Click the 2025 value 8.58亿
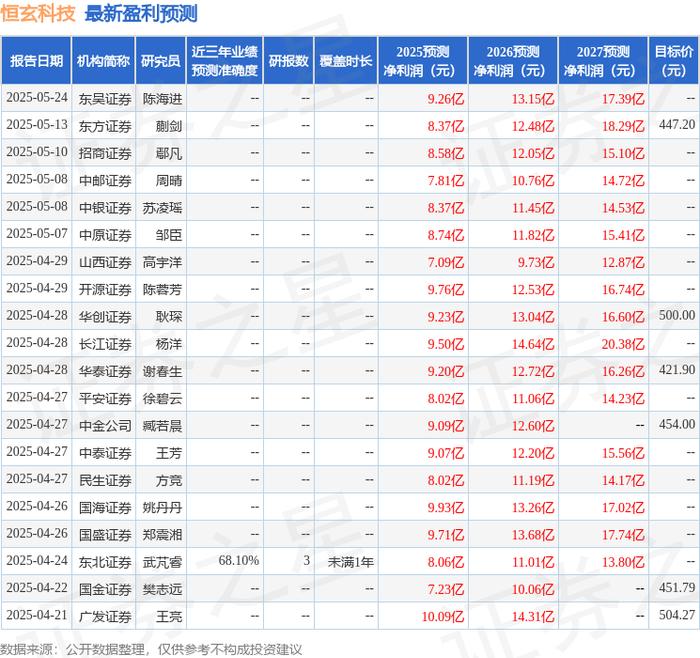 pyautogui.click(x=446, y=153)
